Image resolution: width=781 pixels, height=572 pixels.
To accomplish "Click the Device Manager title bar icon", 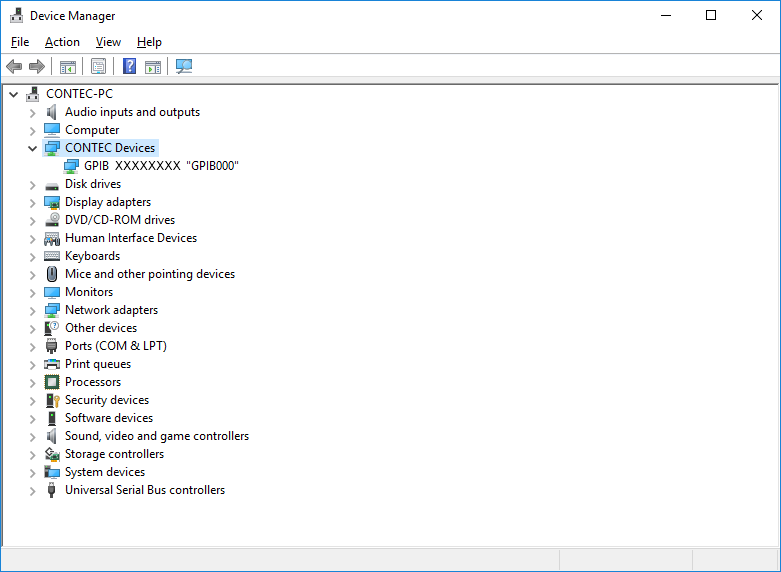I will (x=16, y=15).
